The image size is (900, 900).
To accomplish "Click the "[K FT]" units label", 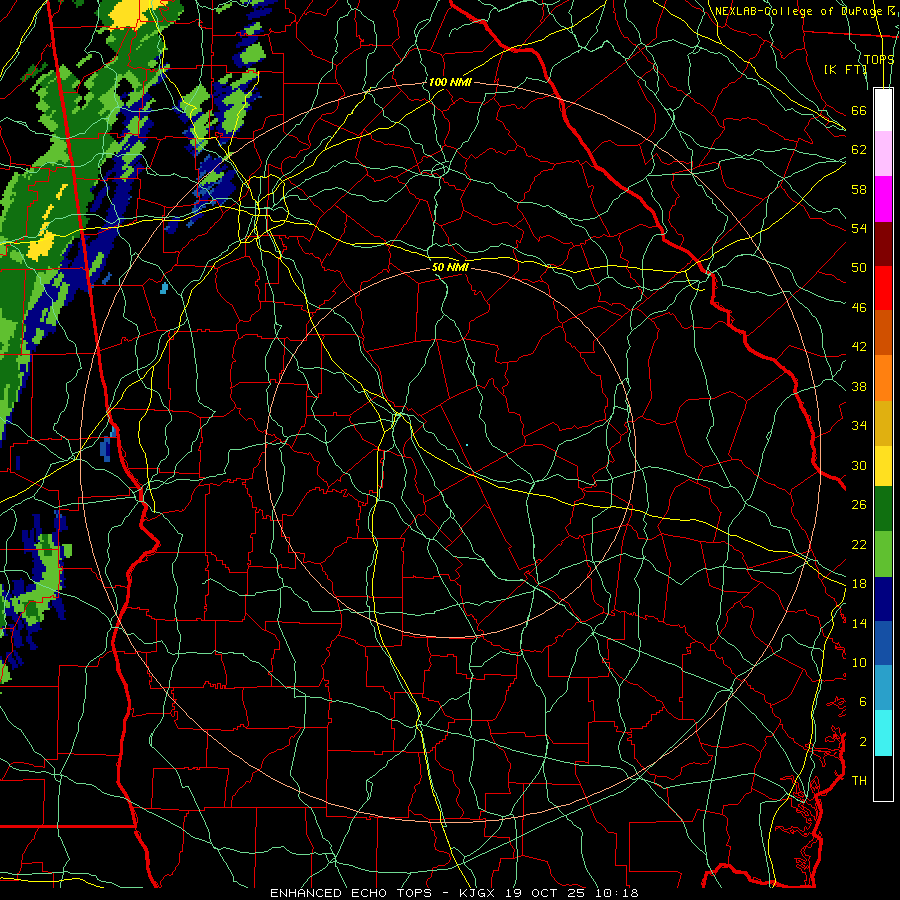I will pos(846,69).
